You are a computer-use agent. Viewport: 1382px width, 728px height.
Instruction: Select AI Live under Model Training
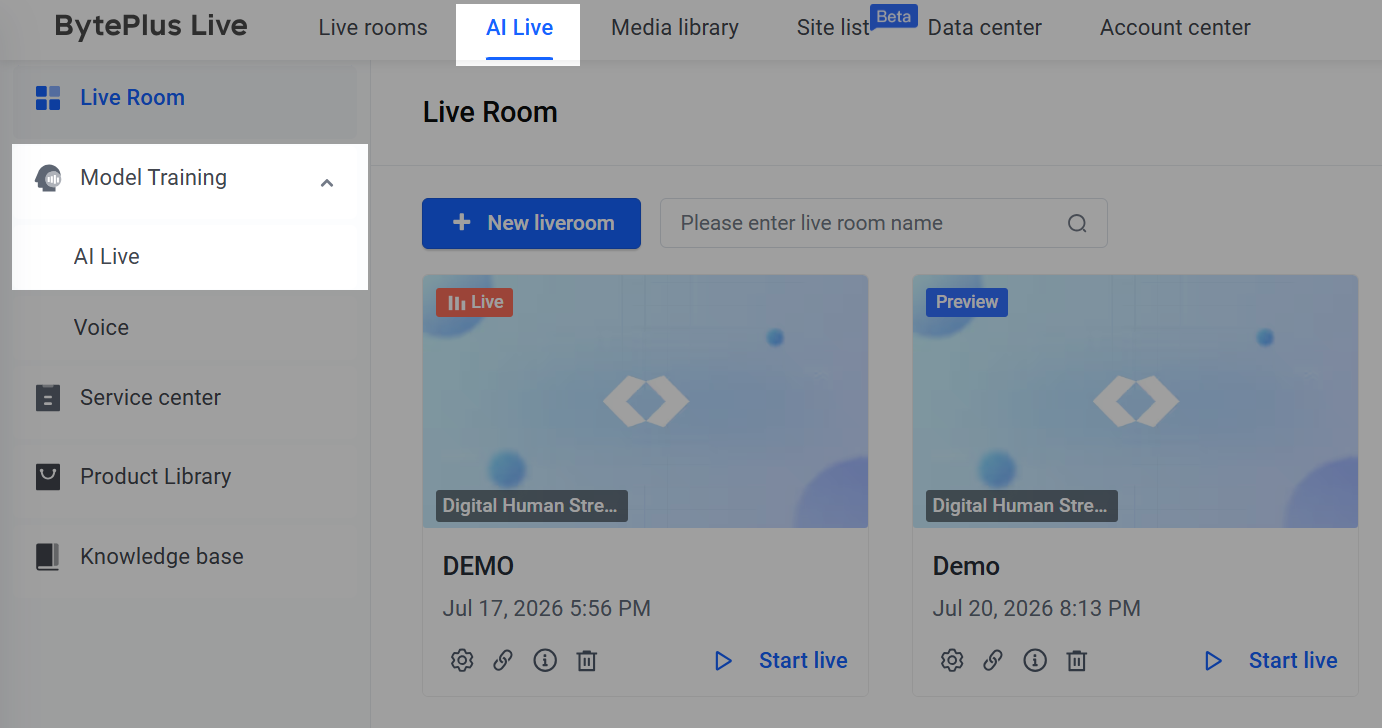click(107, 256)
